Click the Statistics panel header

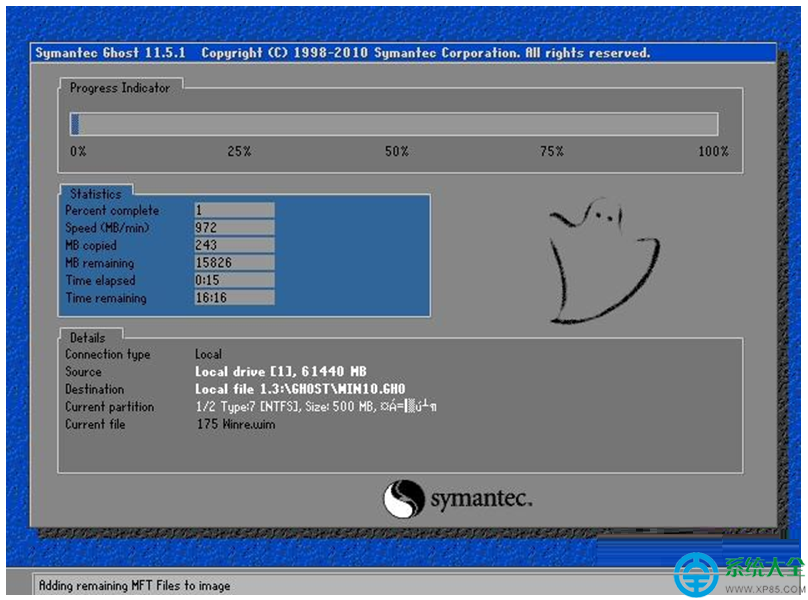[x=95, y=194]
